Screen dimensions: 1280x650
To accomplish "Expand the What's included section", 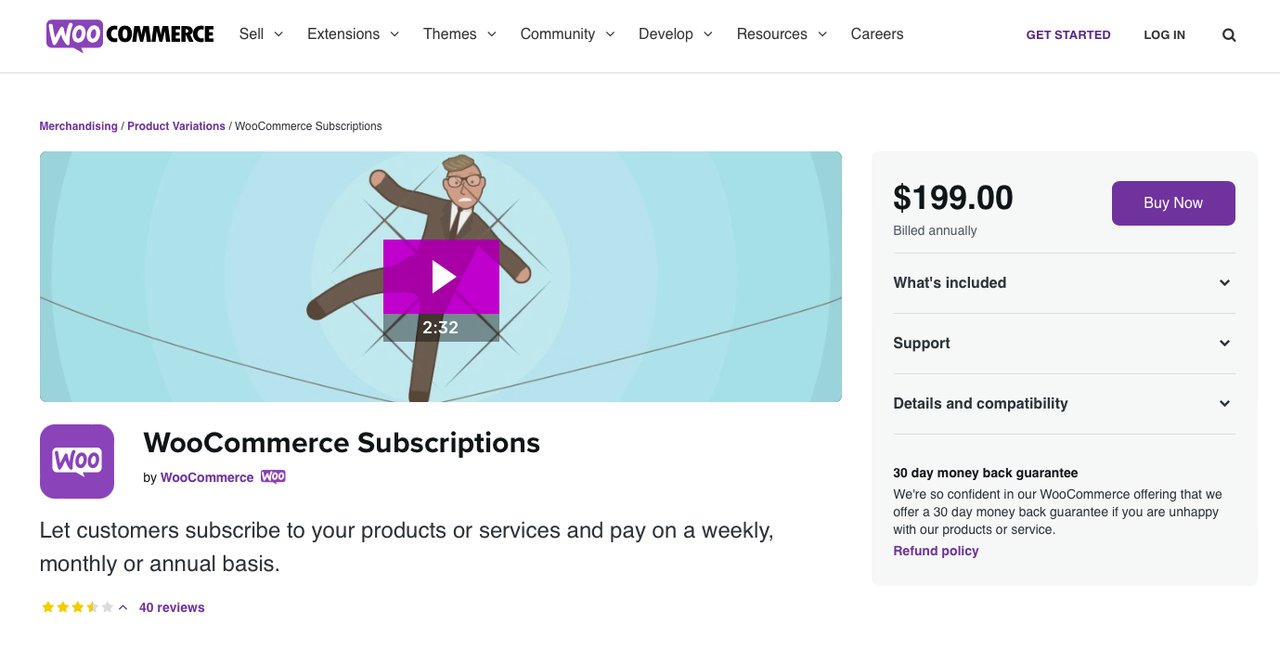I will coord(1063,283).
